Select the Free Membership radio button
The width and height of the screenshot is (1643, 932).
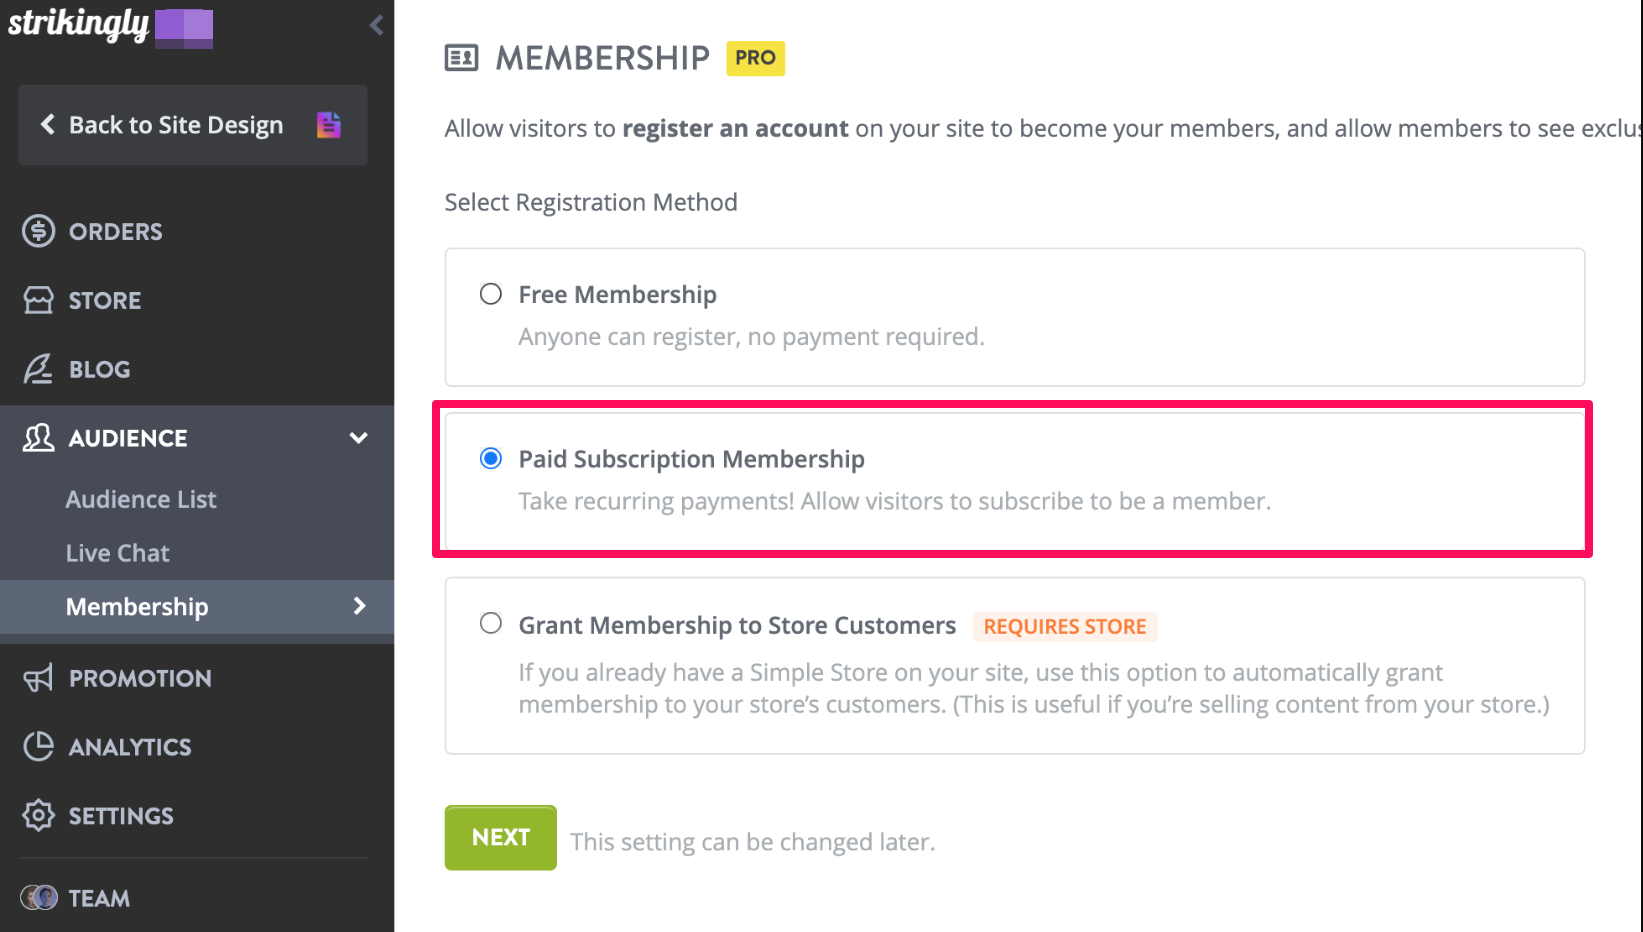[491, 294]
